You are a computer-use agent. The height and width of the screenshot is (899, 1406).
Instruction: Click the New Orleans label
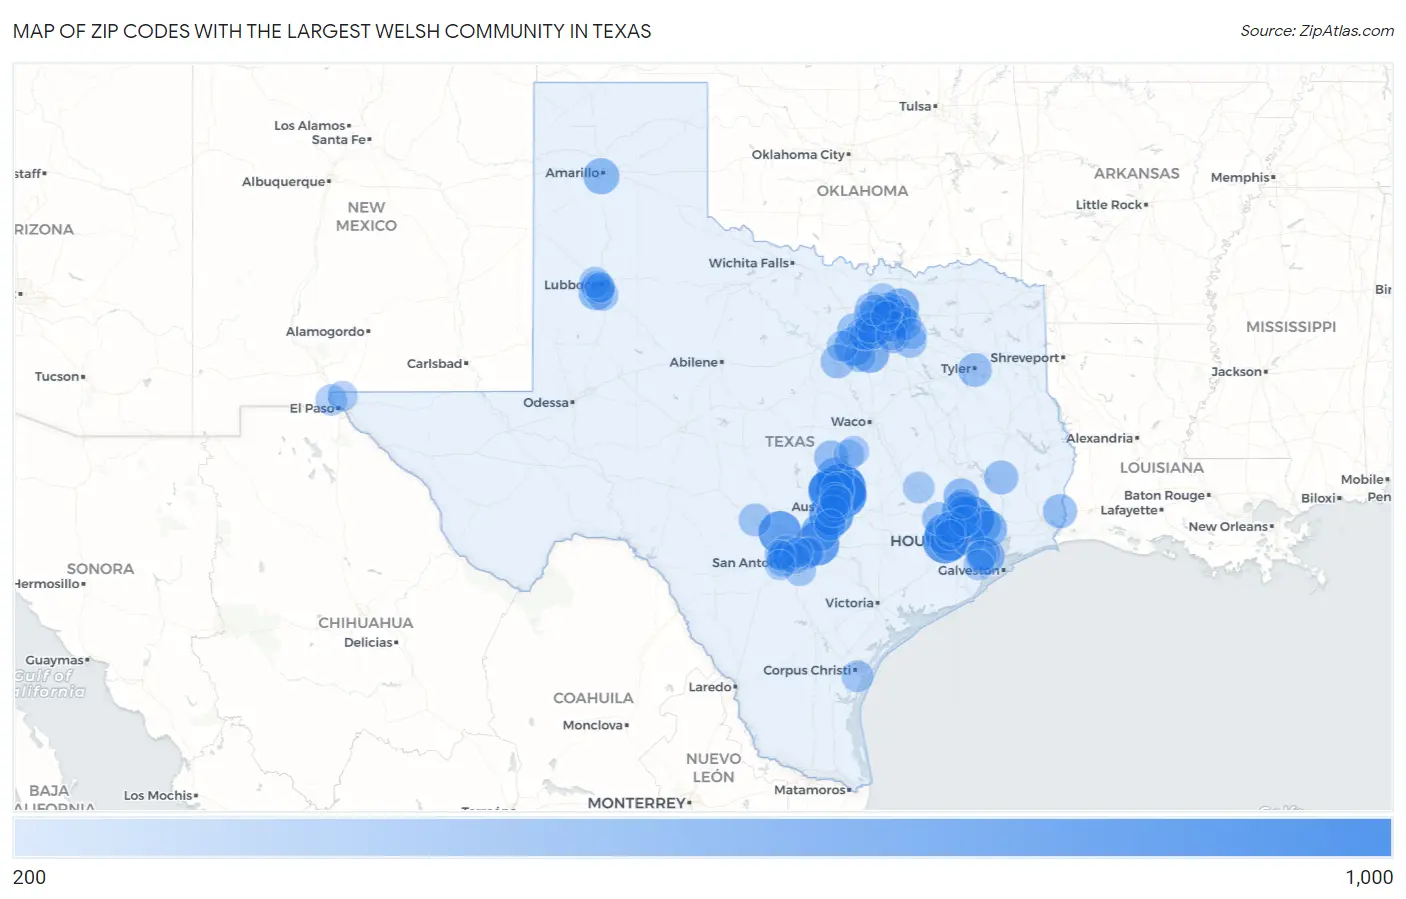click(1229, 527)
